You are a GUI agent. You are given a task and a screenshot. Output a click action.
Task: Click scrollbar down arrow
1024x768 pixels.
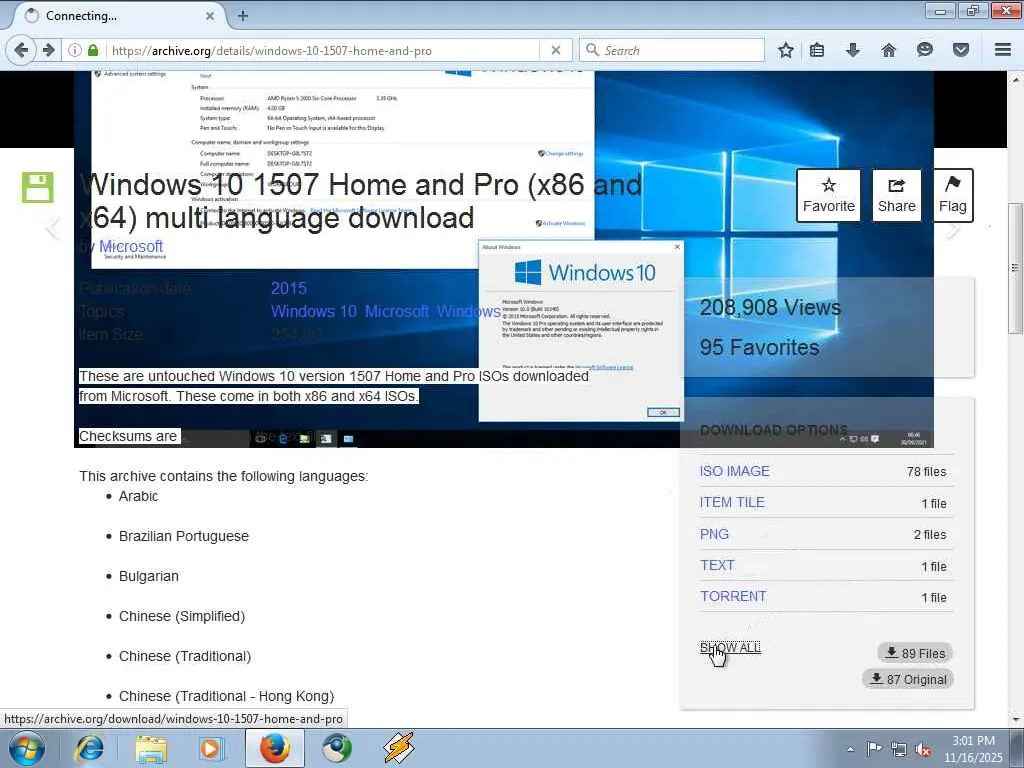(x=1015, y=719)
